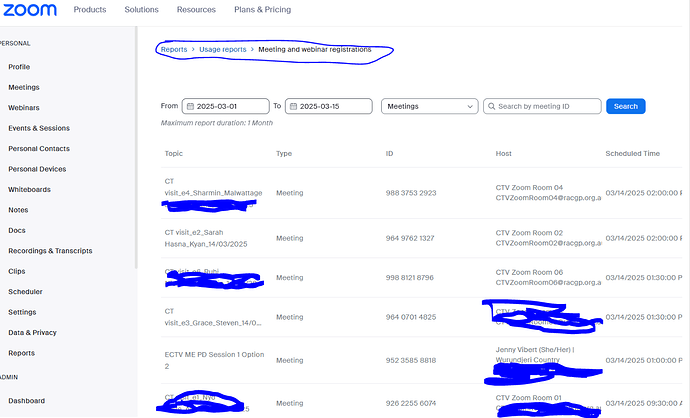690x418 pixels.
Task: Click meeting ID 998 8121 8796
Action: [410, 278]
